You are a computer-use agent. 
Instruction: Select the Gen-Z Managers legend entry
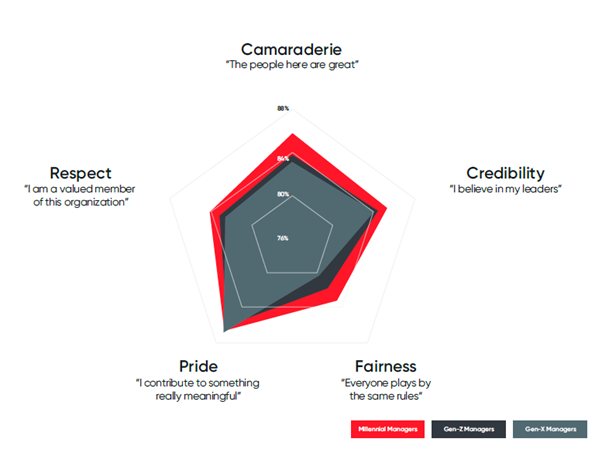[468, 429]
